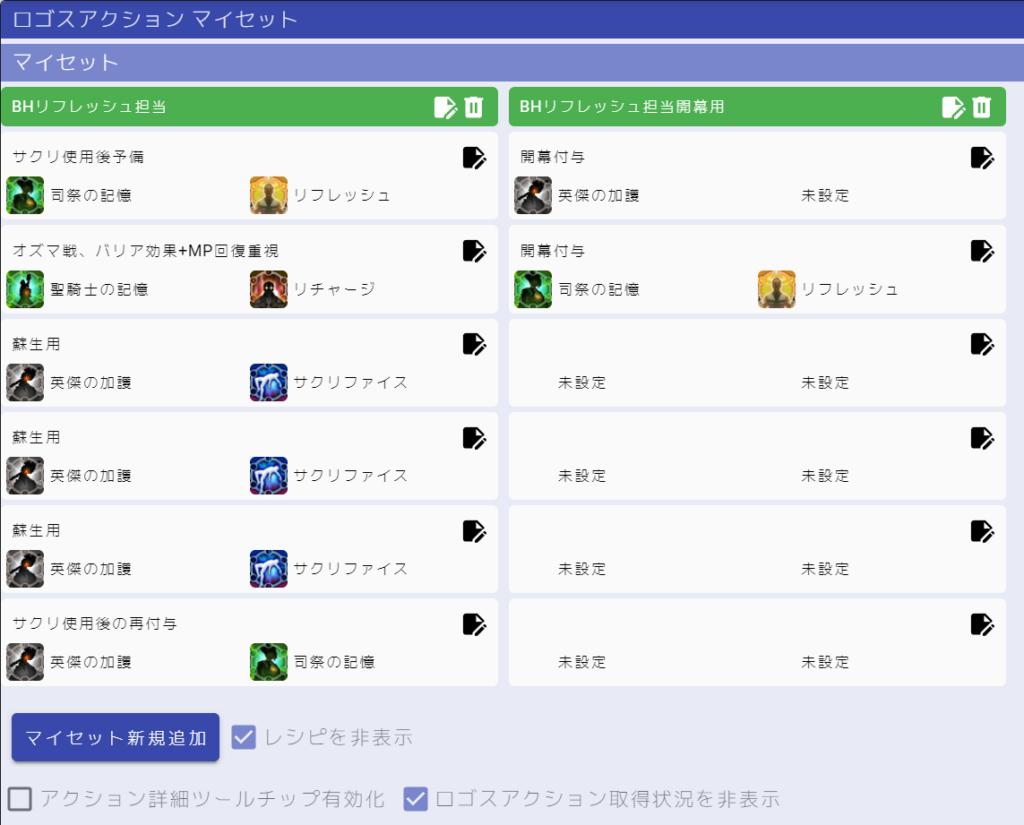Screen dimensions: 1024x825
Task: Click 司祭の記憶 icon in サクリ使用後予備 row
Action: 25,195
